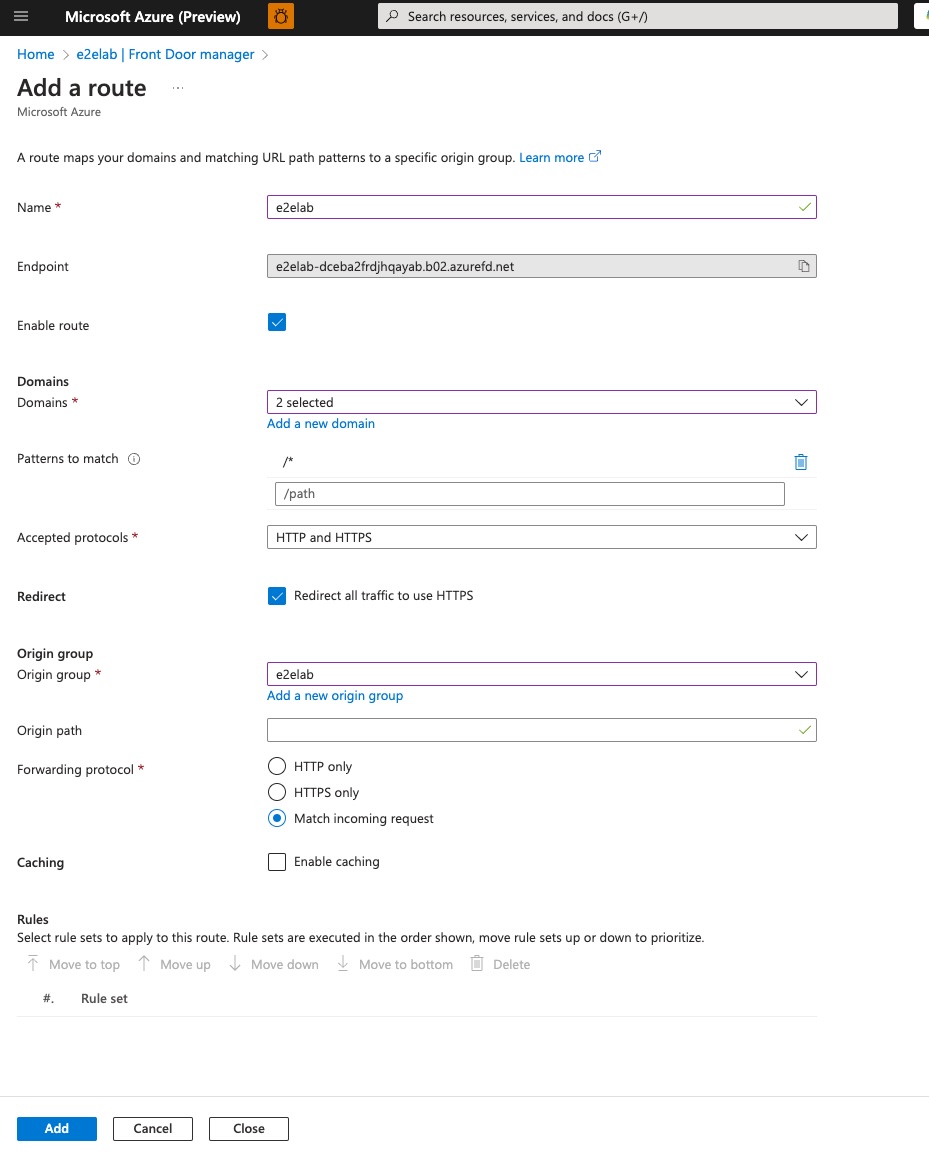Open the Domains selection dropdown
The height and width of the screenshot is (1157, 929).
pos(800,401)
